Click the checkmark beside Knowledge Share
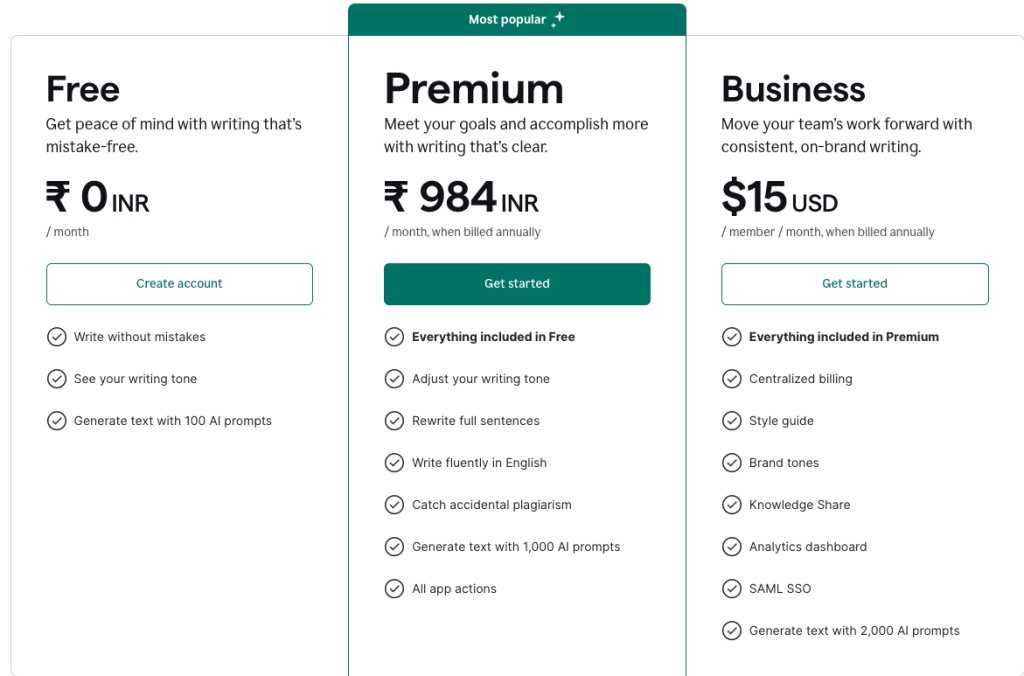Viewport: 1024px width, 676px height. [732, 505]
